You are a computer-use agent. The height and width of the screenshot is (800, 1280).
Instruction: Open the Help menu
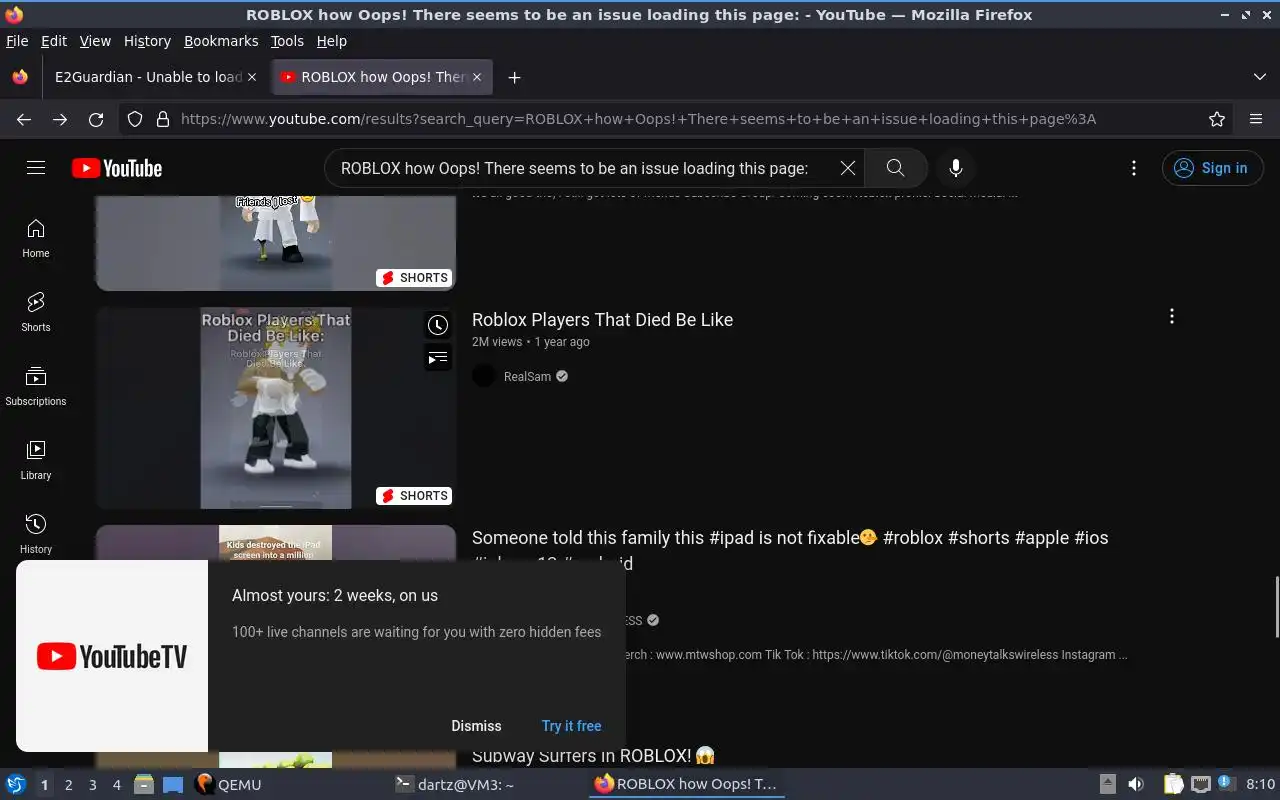pyautogui.click(x=331, y=41)
